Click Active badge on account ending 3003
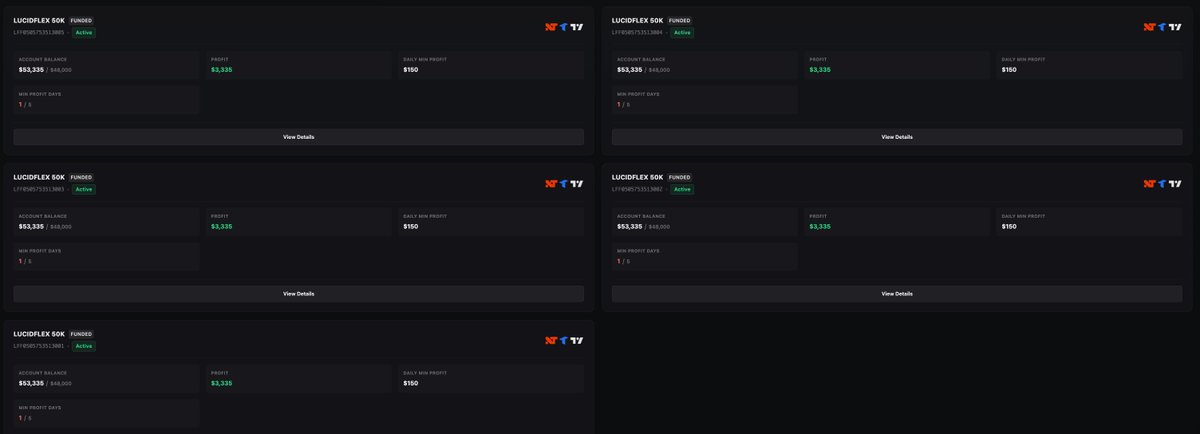Image resolution: width=1200 pixels, height=434 pixels. tap(84, 189)
